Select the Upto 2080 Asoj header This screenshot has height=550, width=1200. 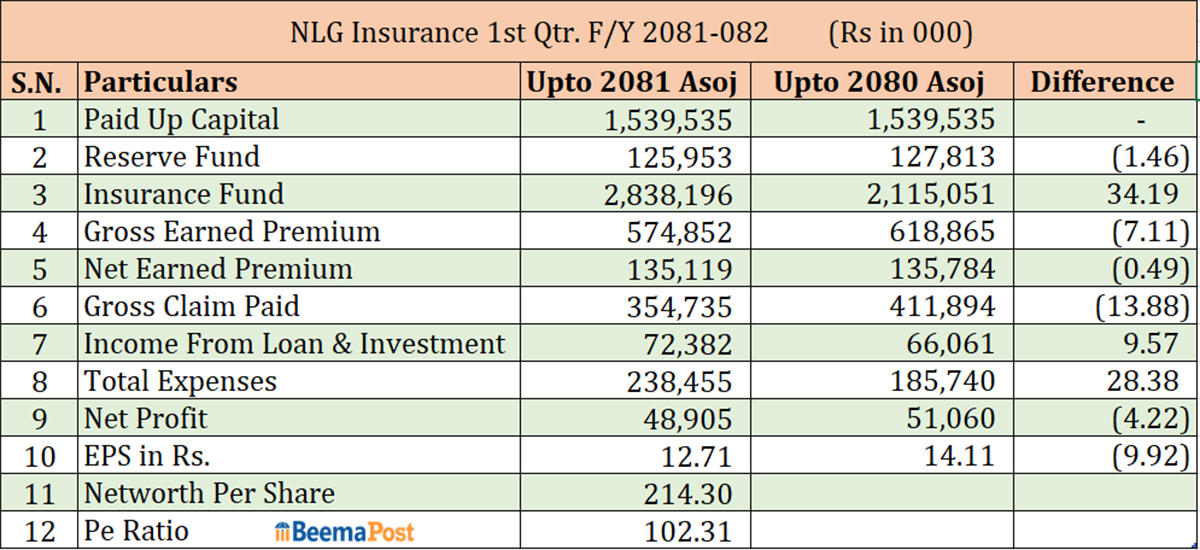click(x=879, y=82)
